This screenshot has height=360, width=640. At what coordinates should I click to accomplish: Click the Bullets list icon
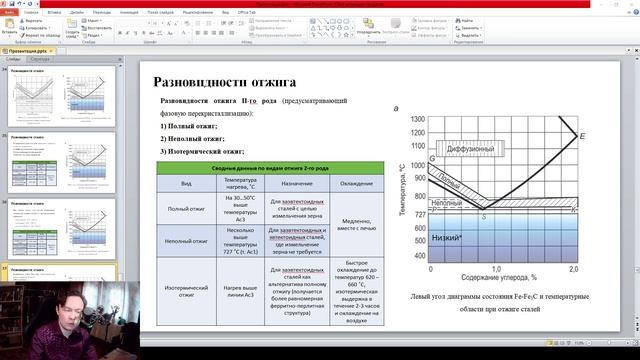pos(199,23)
